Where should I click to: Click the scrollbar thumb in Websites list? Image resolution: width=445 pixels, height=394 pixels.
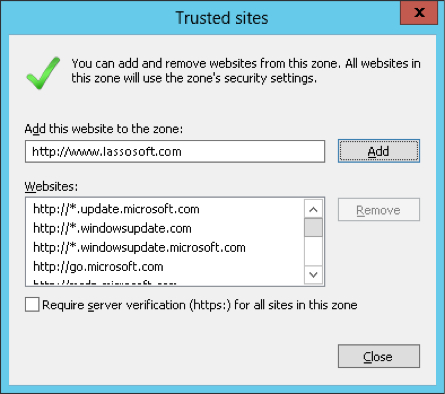point(313,227)
